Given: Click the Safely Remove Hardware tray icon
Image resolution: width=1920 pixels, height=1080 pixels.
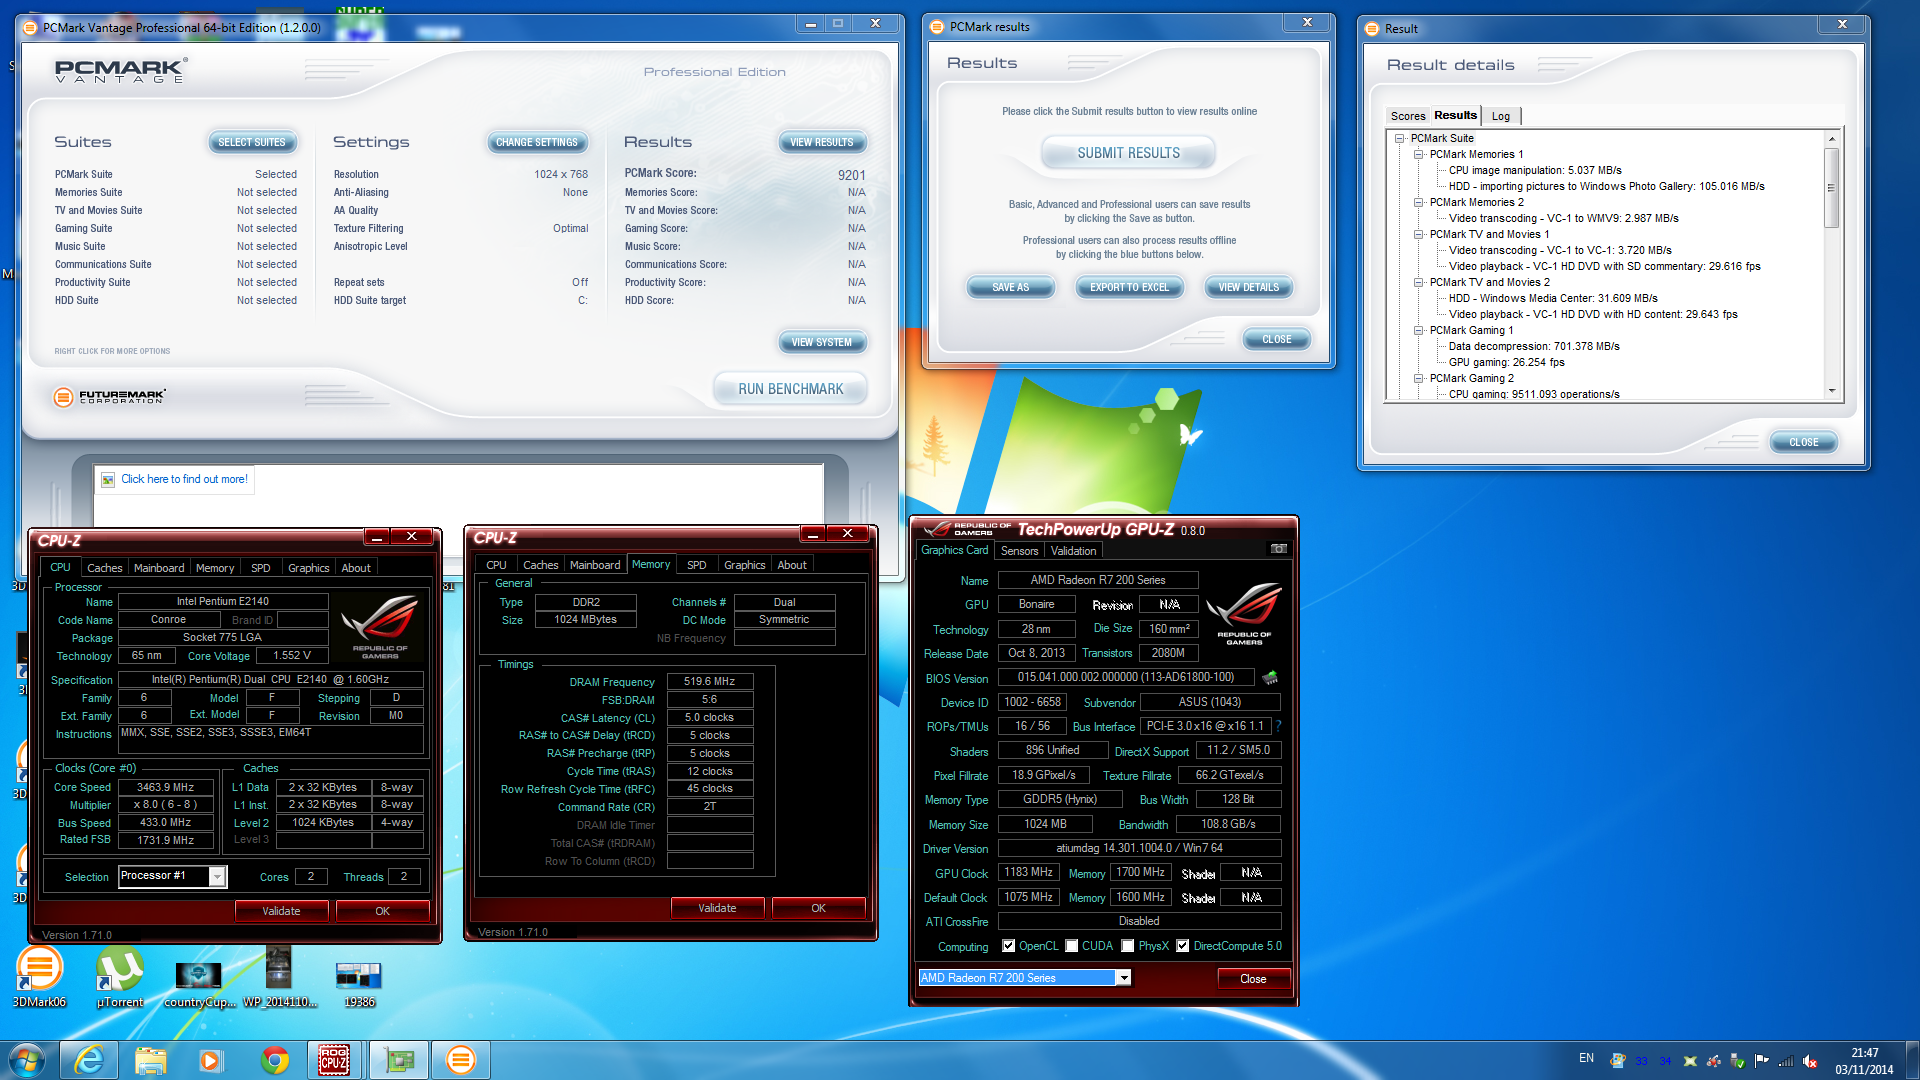Looking at the screenshot, I should 1737,1061.
